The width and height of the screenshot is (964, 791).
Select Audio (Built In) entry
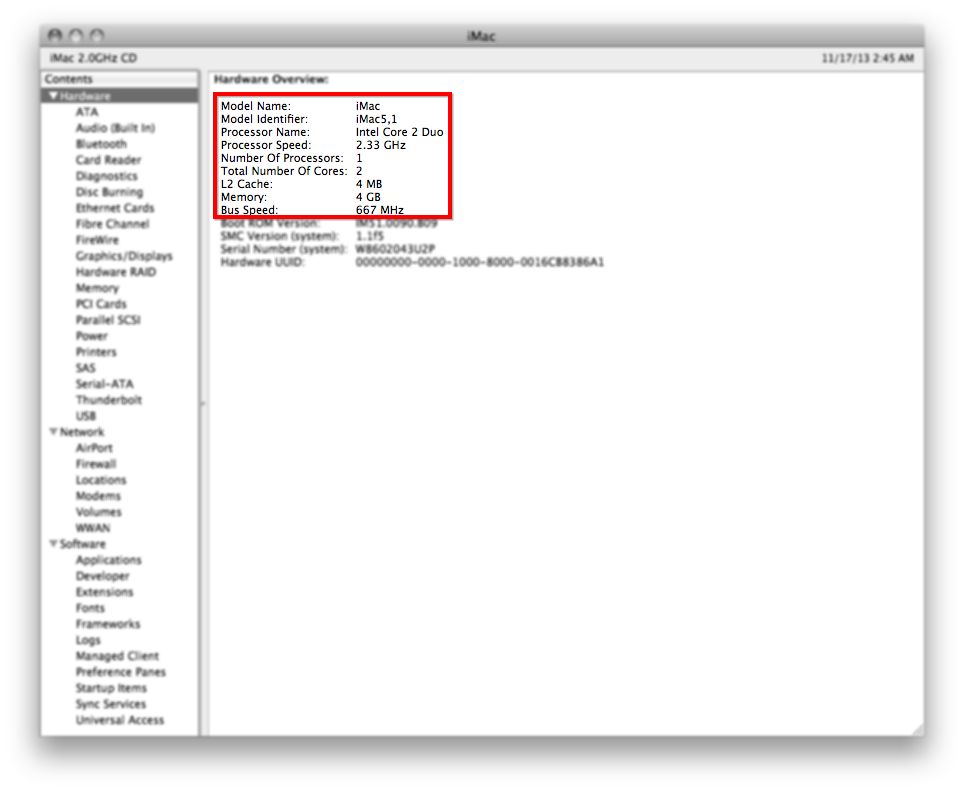pos(115,128)
